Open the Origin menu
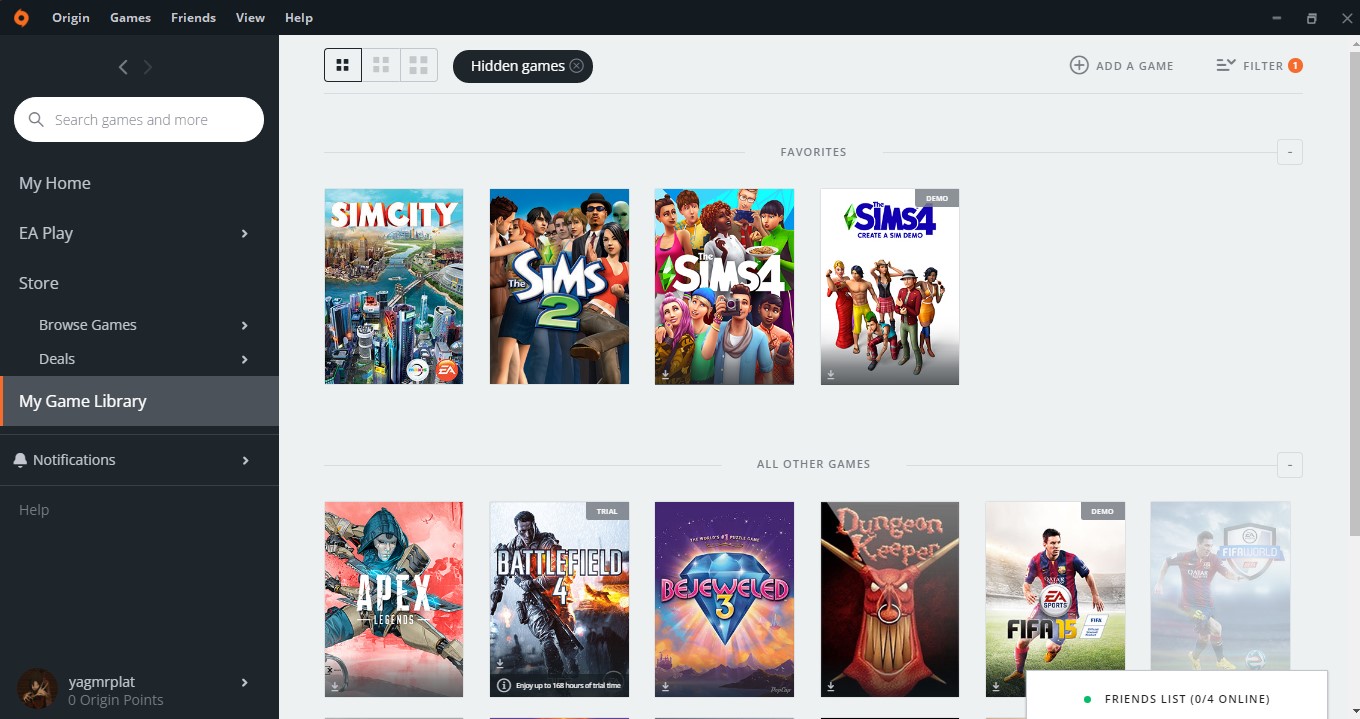1360x719 pixels. coord(71,17)
